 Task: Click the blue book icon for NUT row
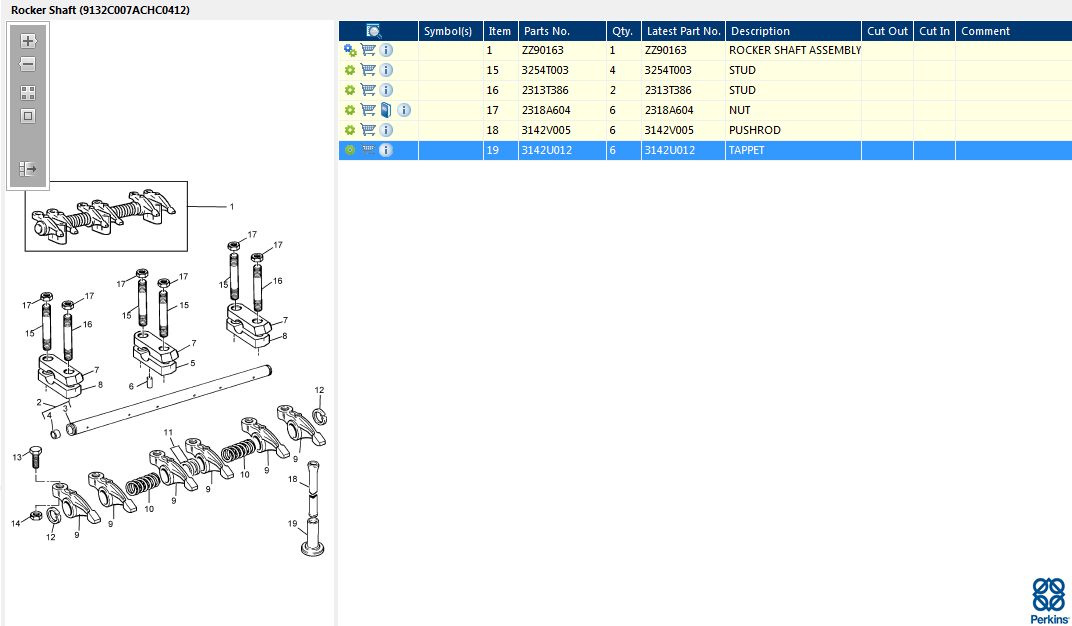(x=386, y=110)
